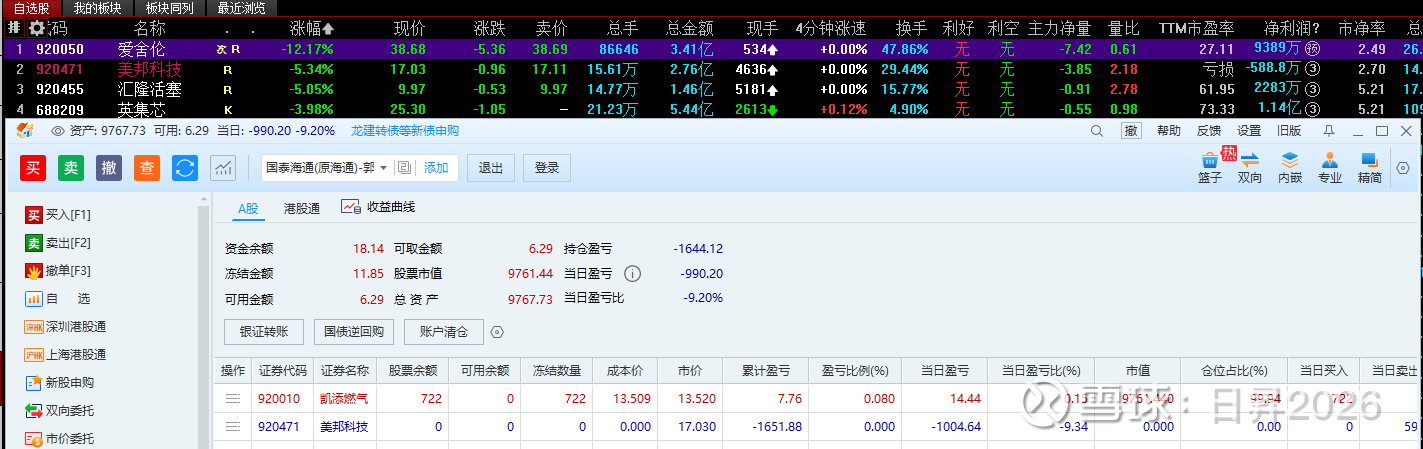This screenshot has height=449, width=1423.
Task: Click the gear icon in watchlist header
Action: (37, 28)
